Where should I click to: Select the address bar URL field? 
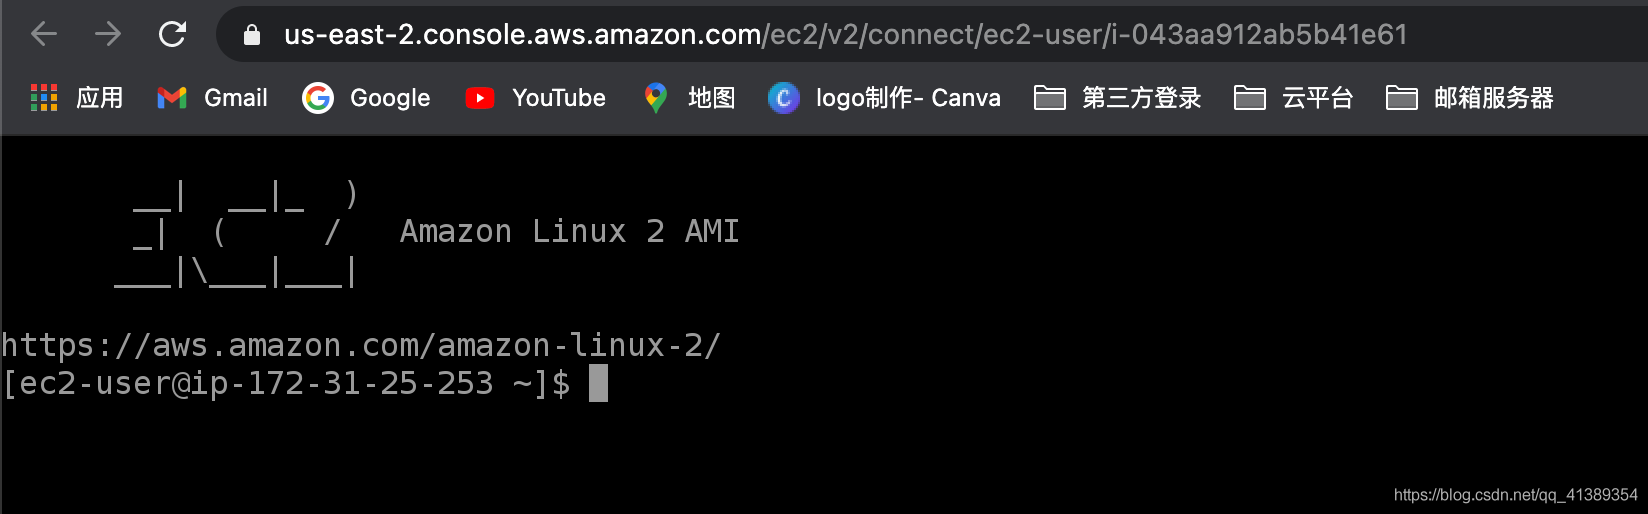click(845, 35)
